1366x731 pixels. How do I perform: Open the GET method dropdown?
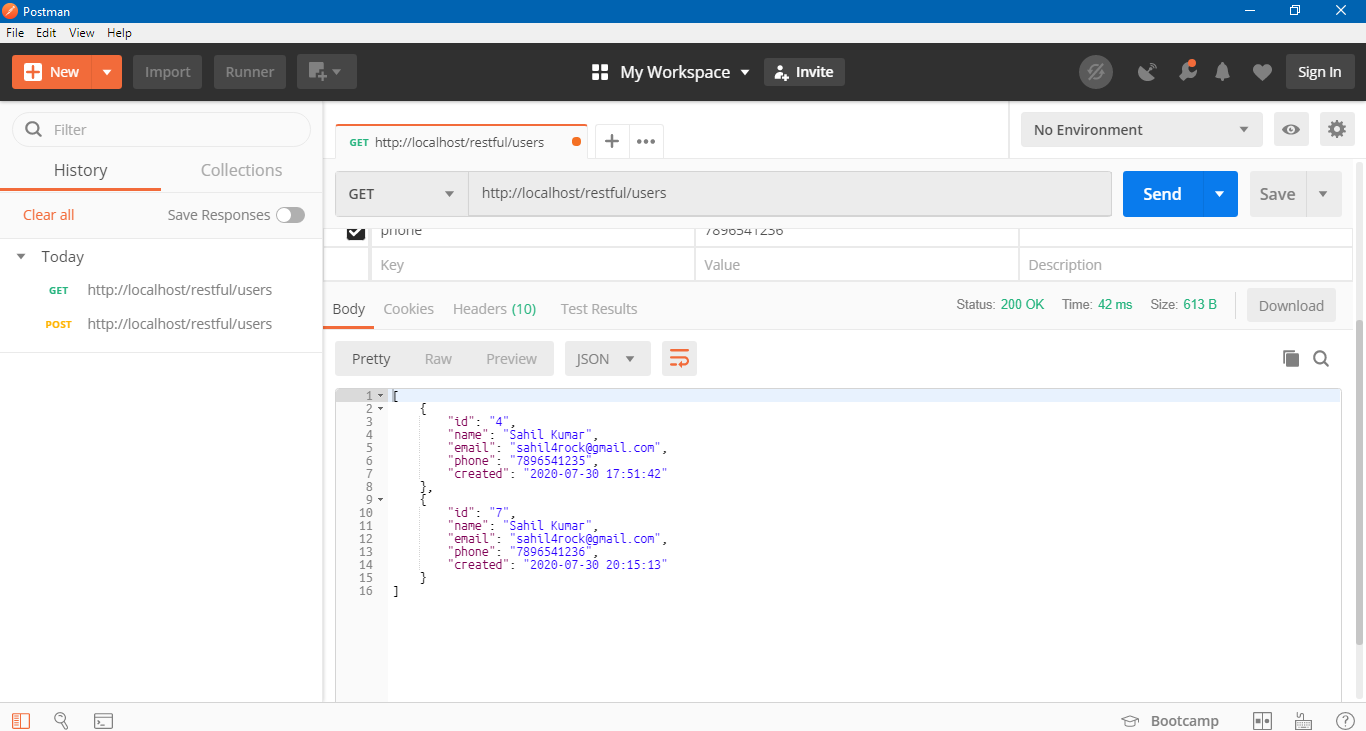click(400, 193)
